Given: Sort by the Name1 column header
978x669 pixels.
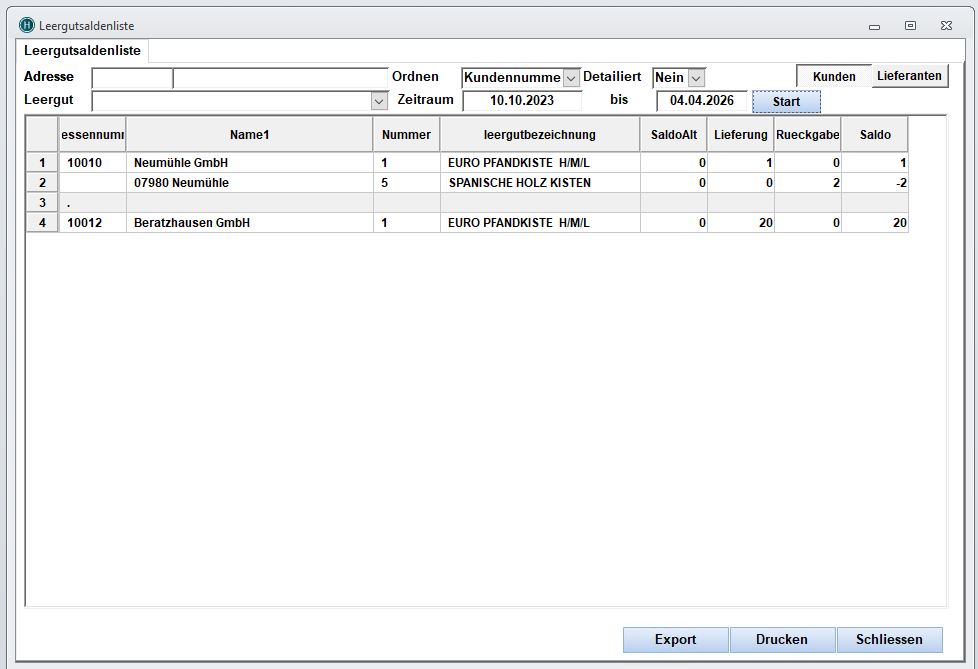Looking at the screenshot, I should coord(249,135).
